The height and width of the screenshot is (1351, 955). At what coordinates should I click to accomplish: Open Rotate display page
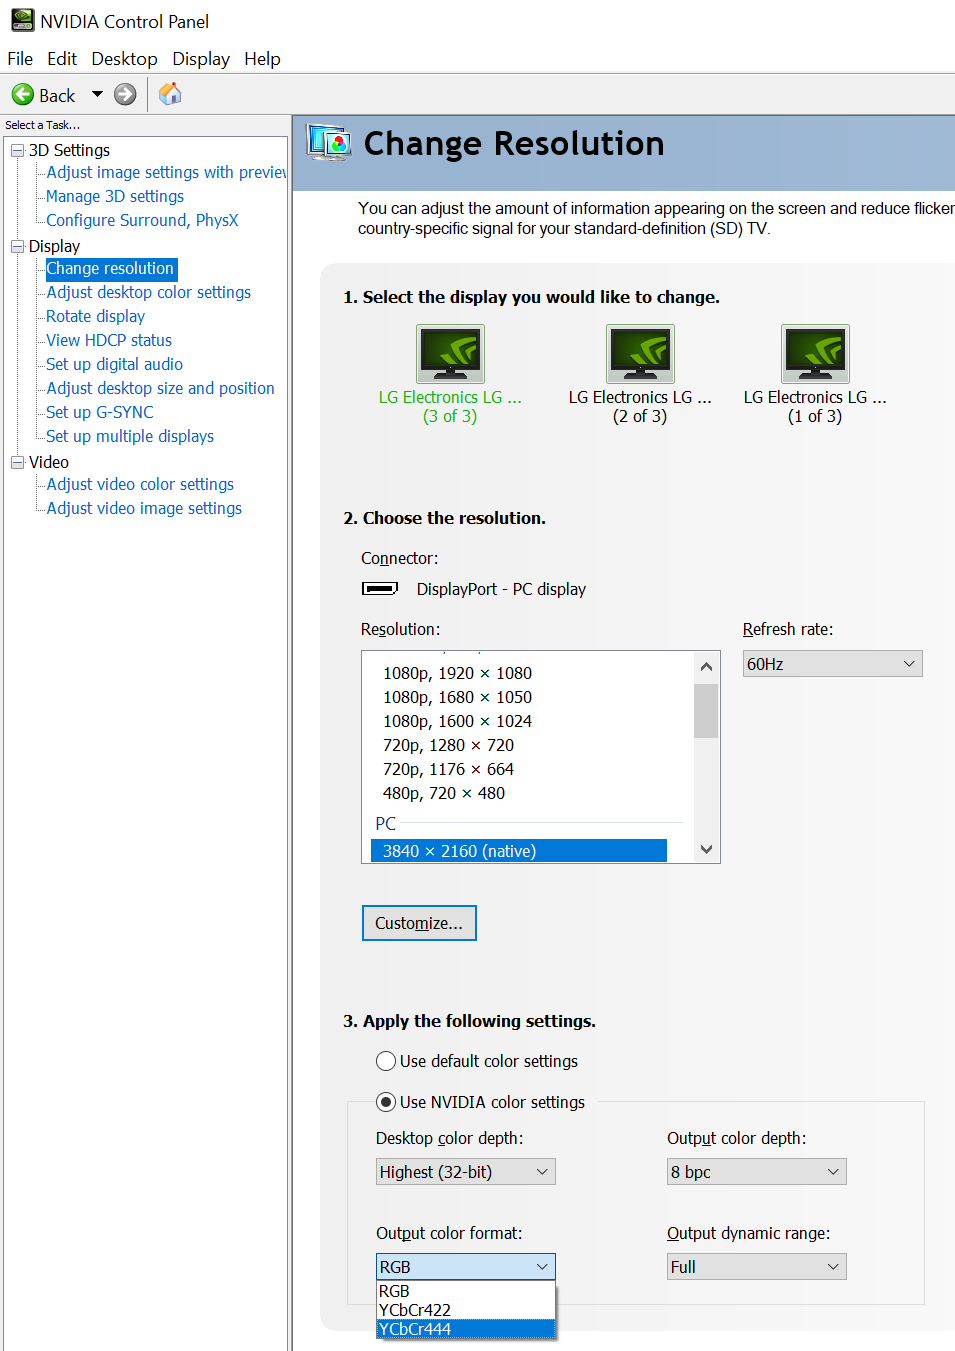tap(96, 316)
